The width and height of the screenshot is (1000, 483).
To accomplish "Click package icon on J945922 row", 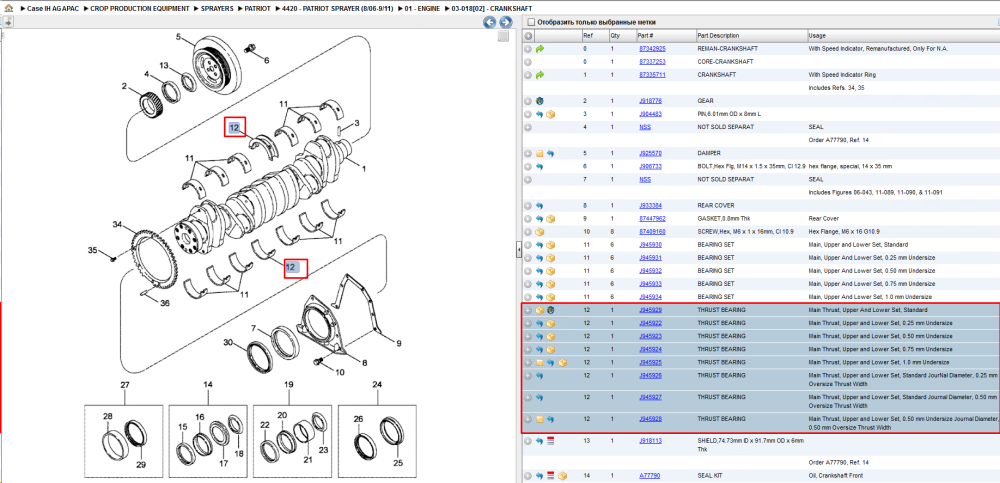I will [x=551, y=323].
